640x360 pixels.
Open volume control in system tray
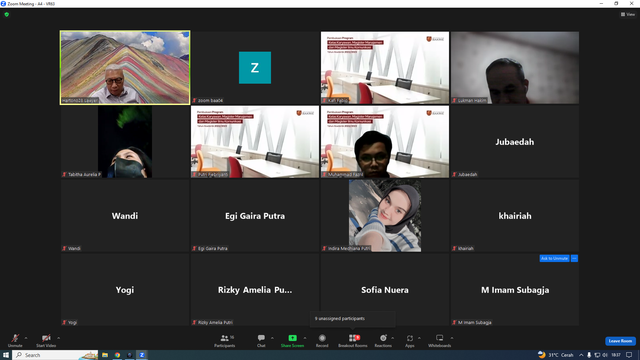(605, 355)
